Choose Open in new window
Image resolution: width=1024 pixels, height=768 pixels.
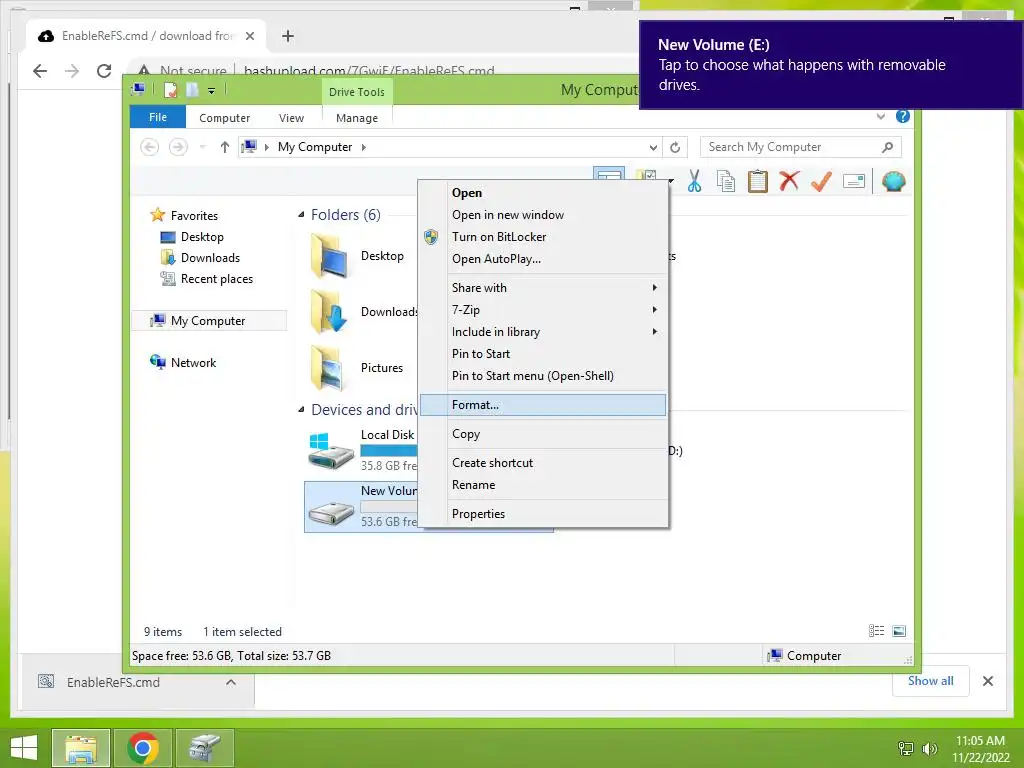click(x=543, y=215)
